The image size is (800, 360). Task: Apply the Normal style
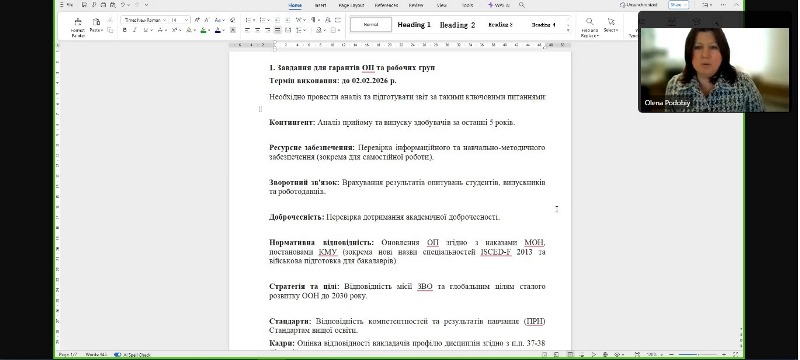[371, 24]
